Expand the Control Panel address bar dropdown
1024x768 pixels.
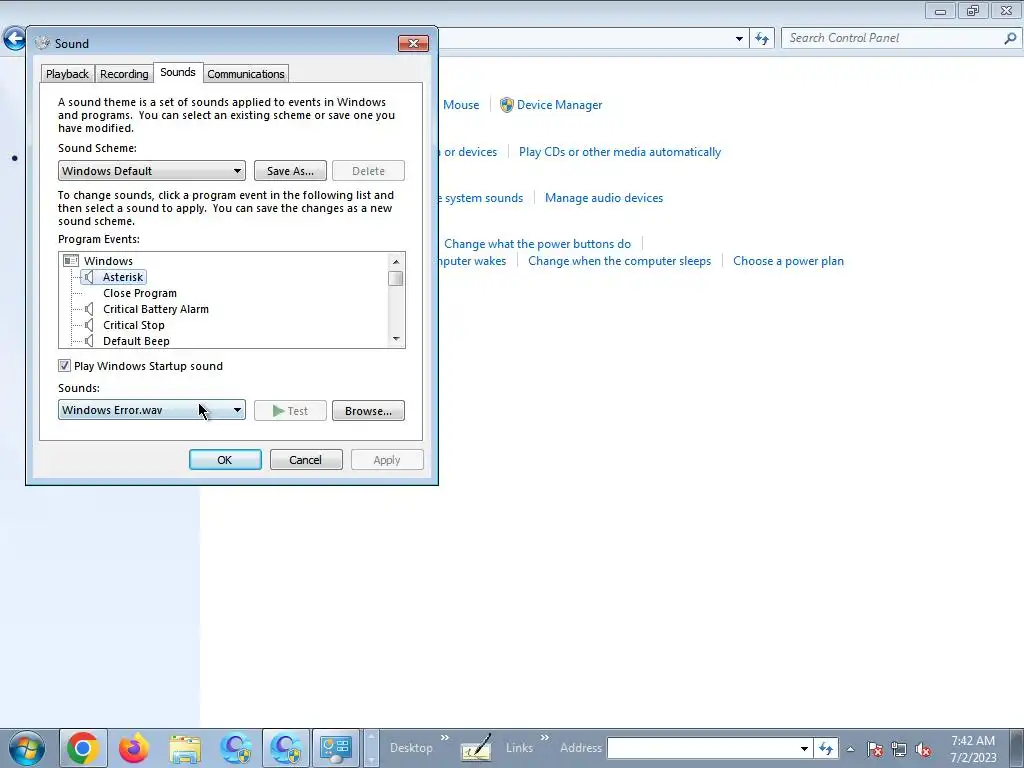[x=739, y=39]
